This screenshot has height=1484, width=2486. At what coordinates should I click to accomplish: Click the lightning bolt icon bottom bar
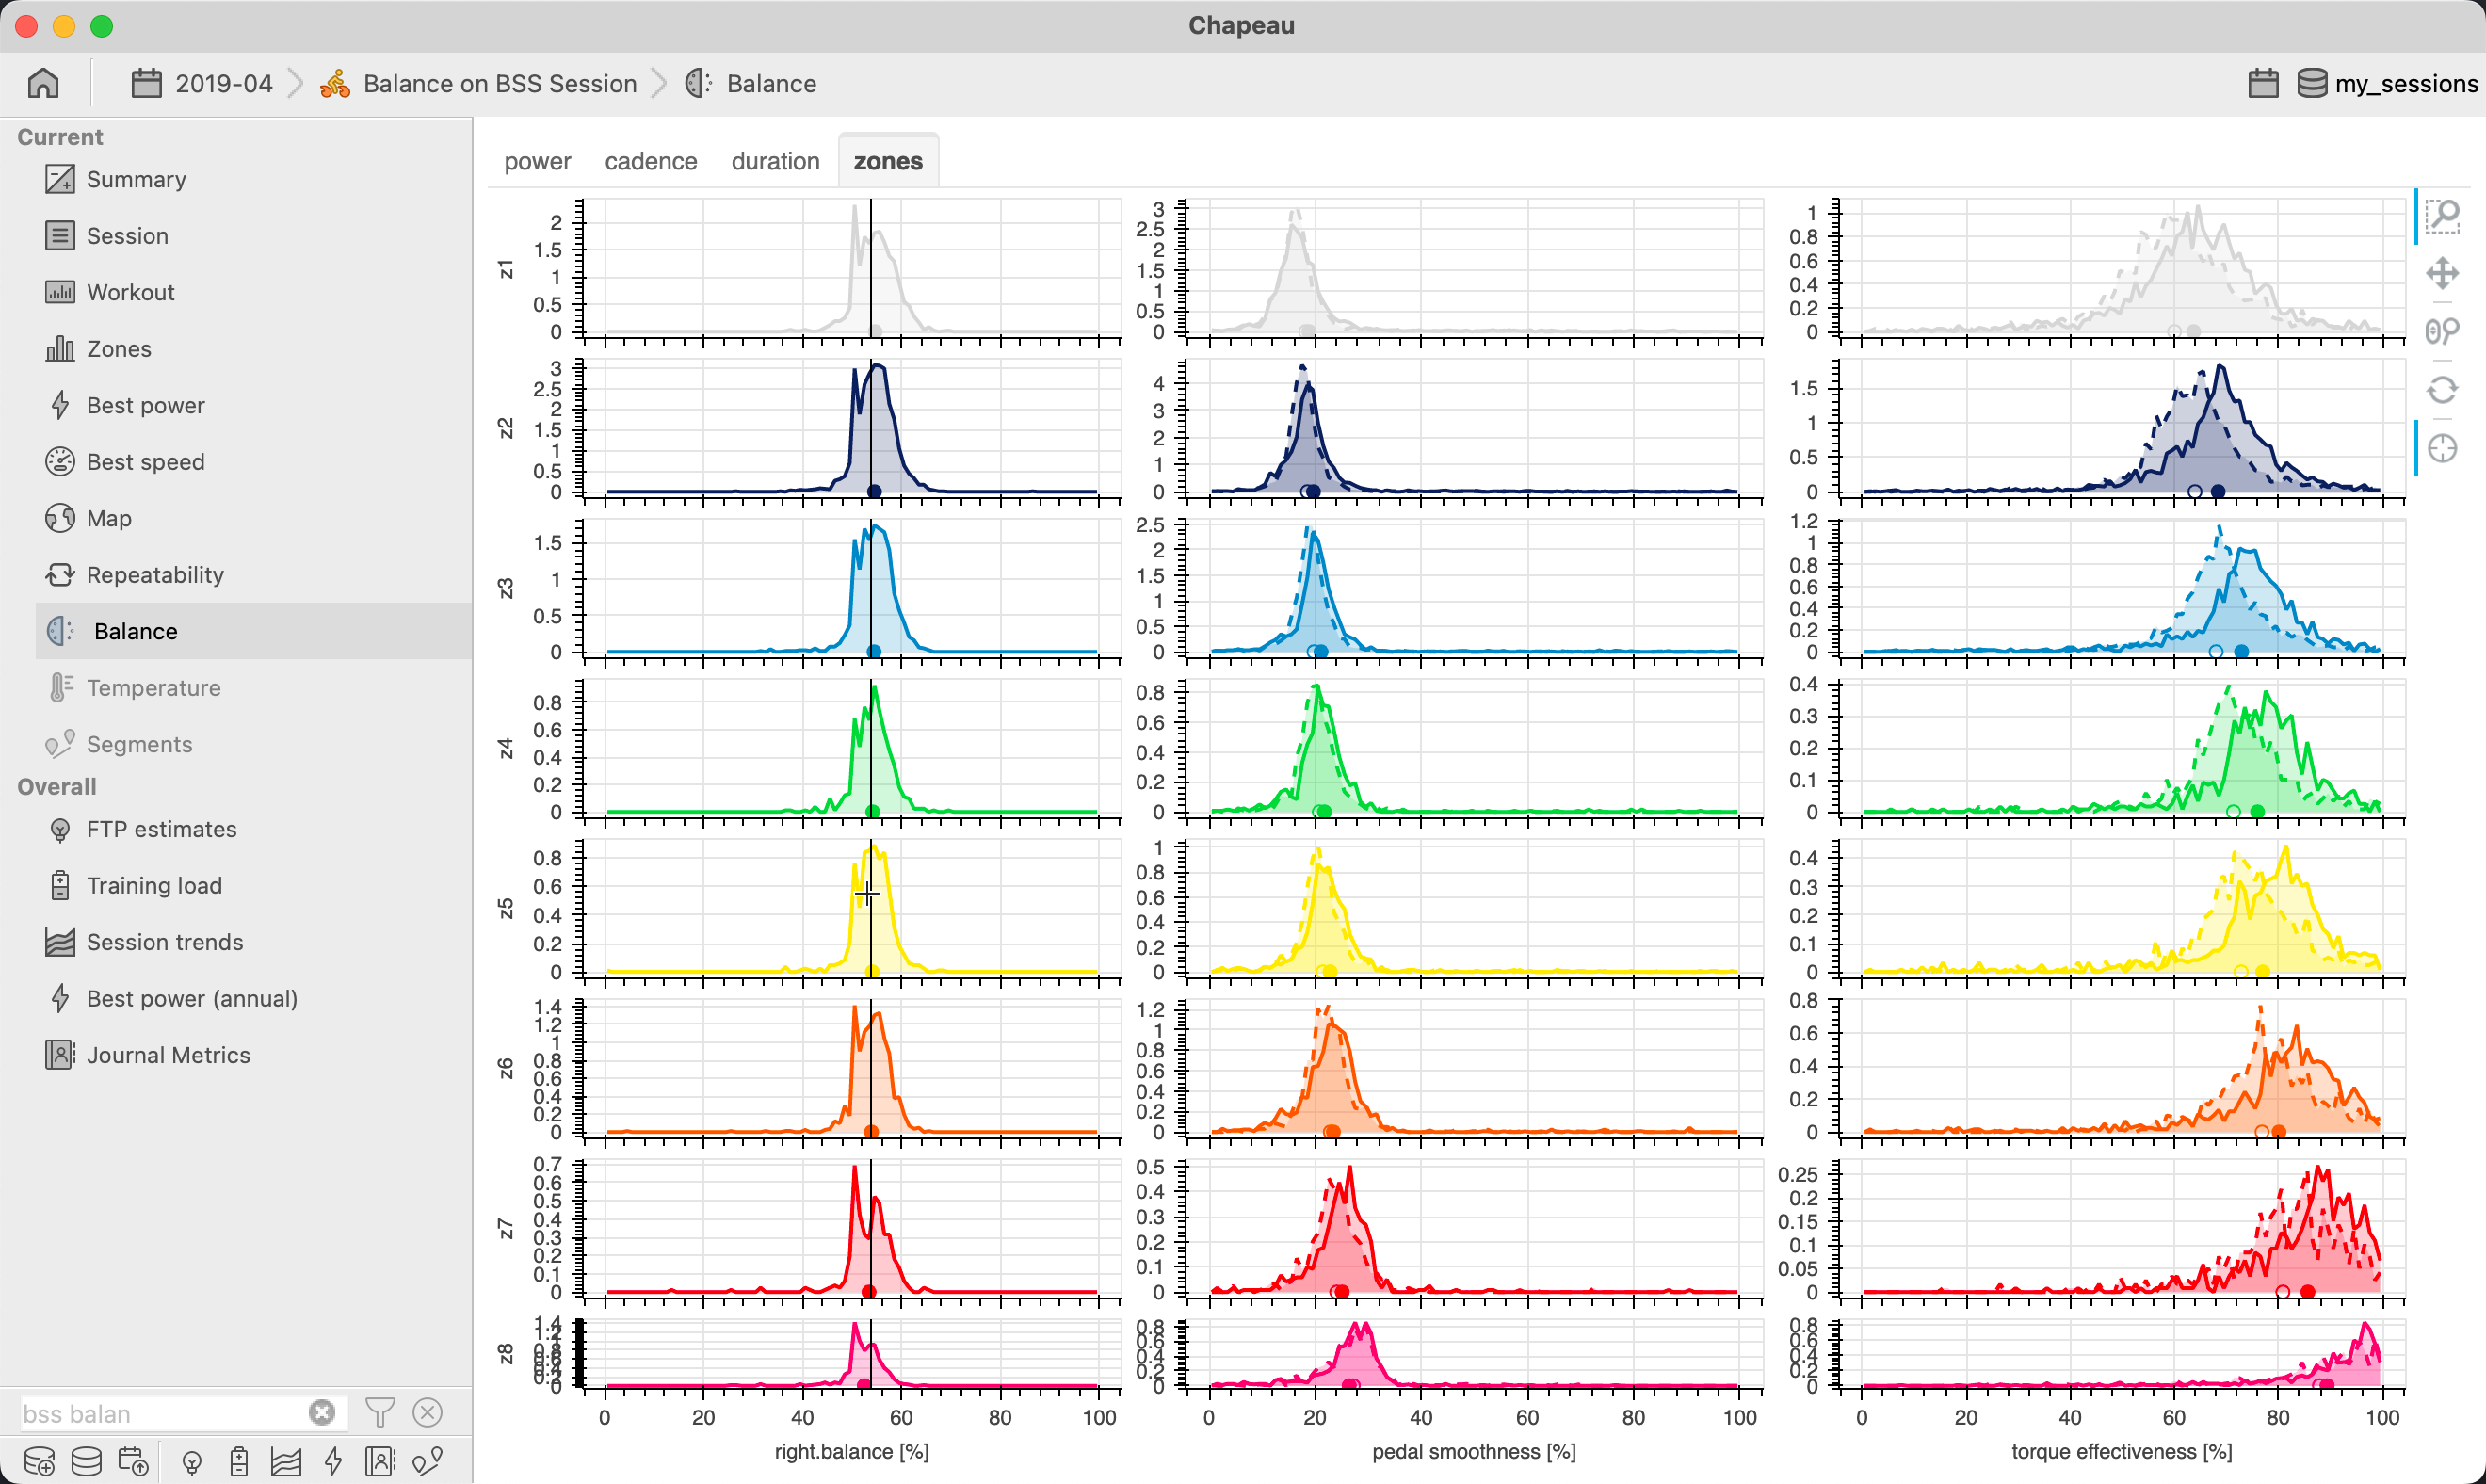click(333, 1461)
